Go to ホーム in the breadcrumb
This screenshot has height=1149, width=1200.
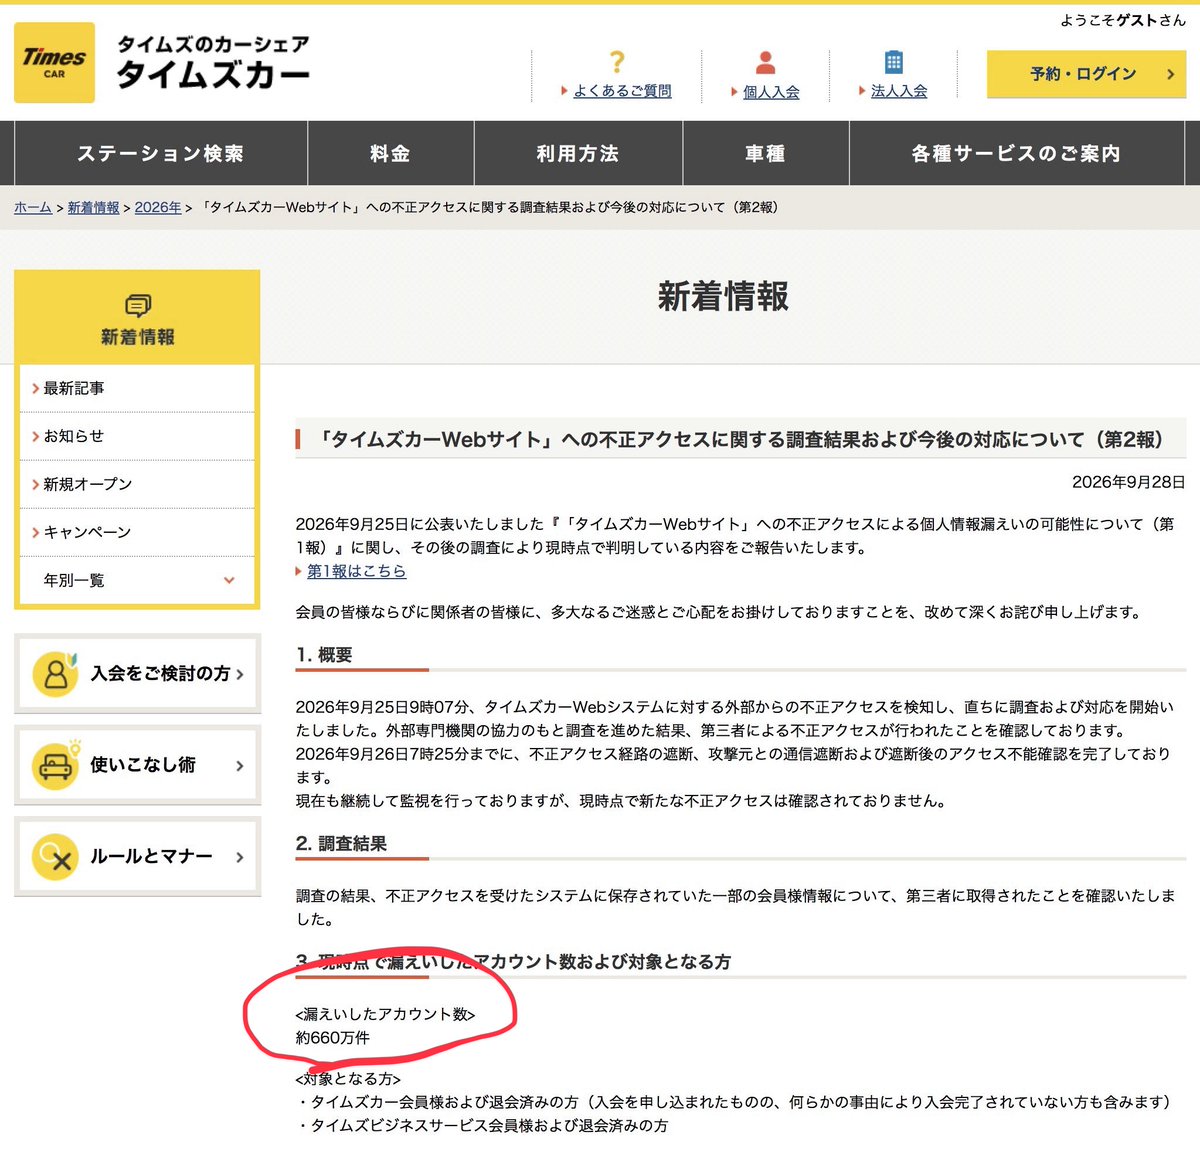tap(33, 207)
